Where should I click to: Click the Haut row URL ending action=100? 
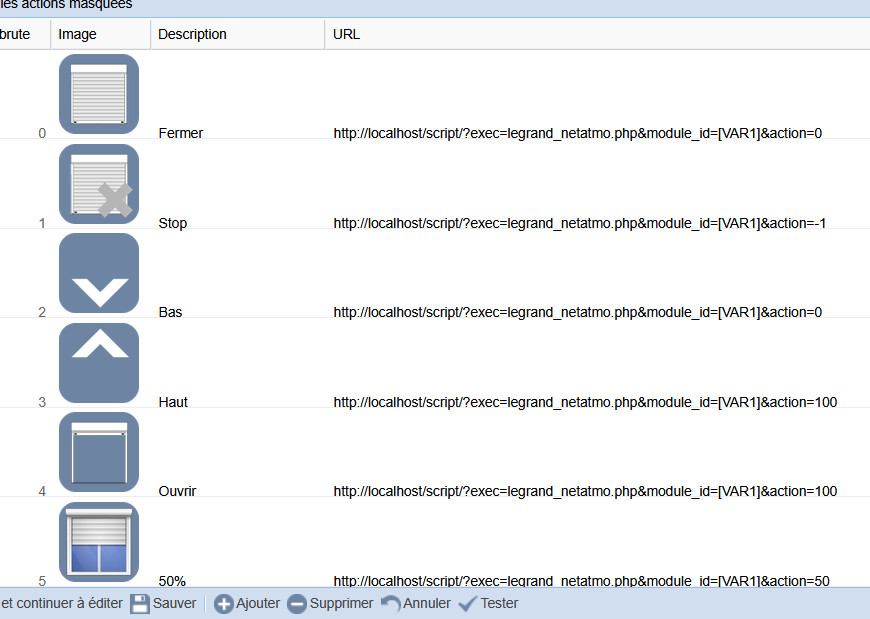point(585,402)
